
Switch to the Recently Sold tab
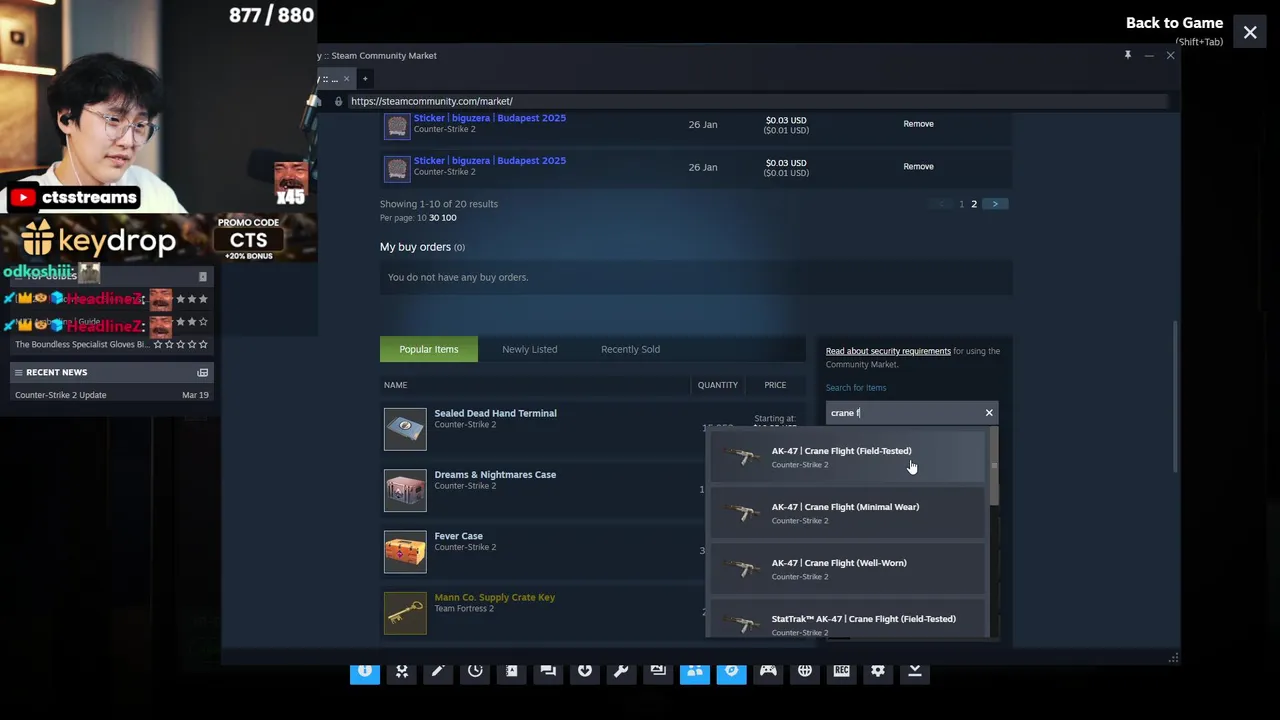630,349
